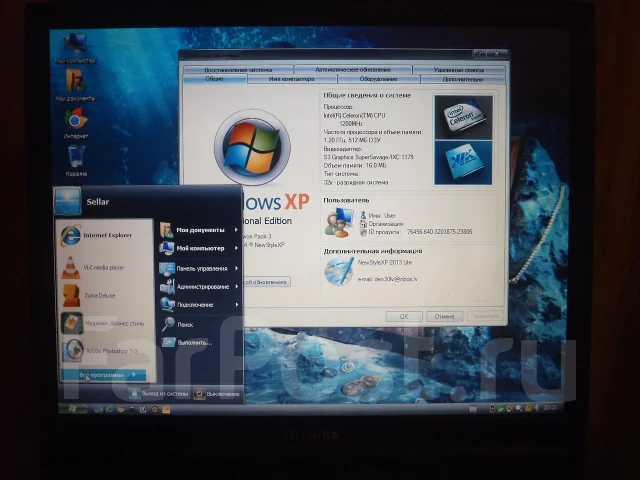Switch to Удаленные сеансы tab
Image resolution: width=640 pixels, height=480 pixels.
tap(459, 70)
